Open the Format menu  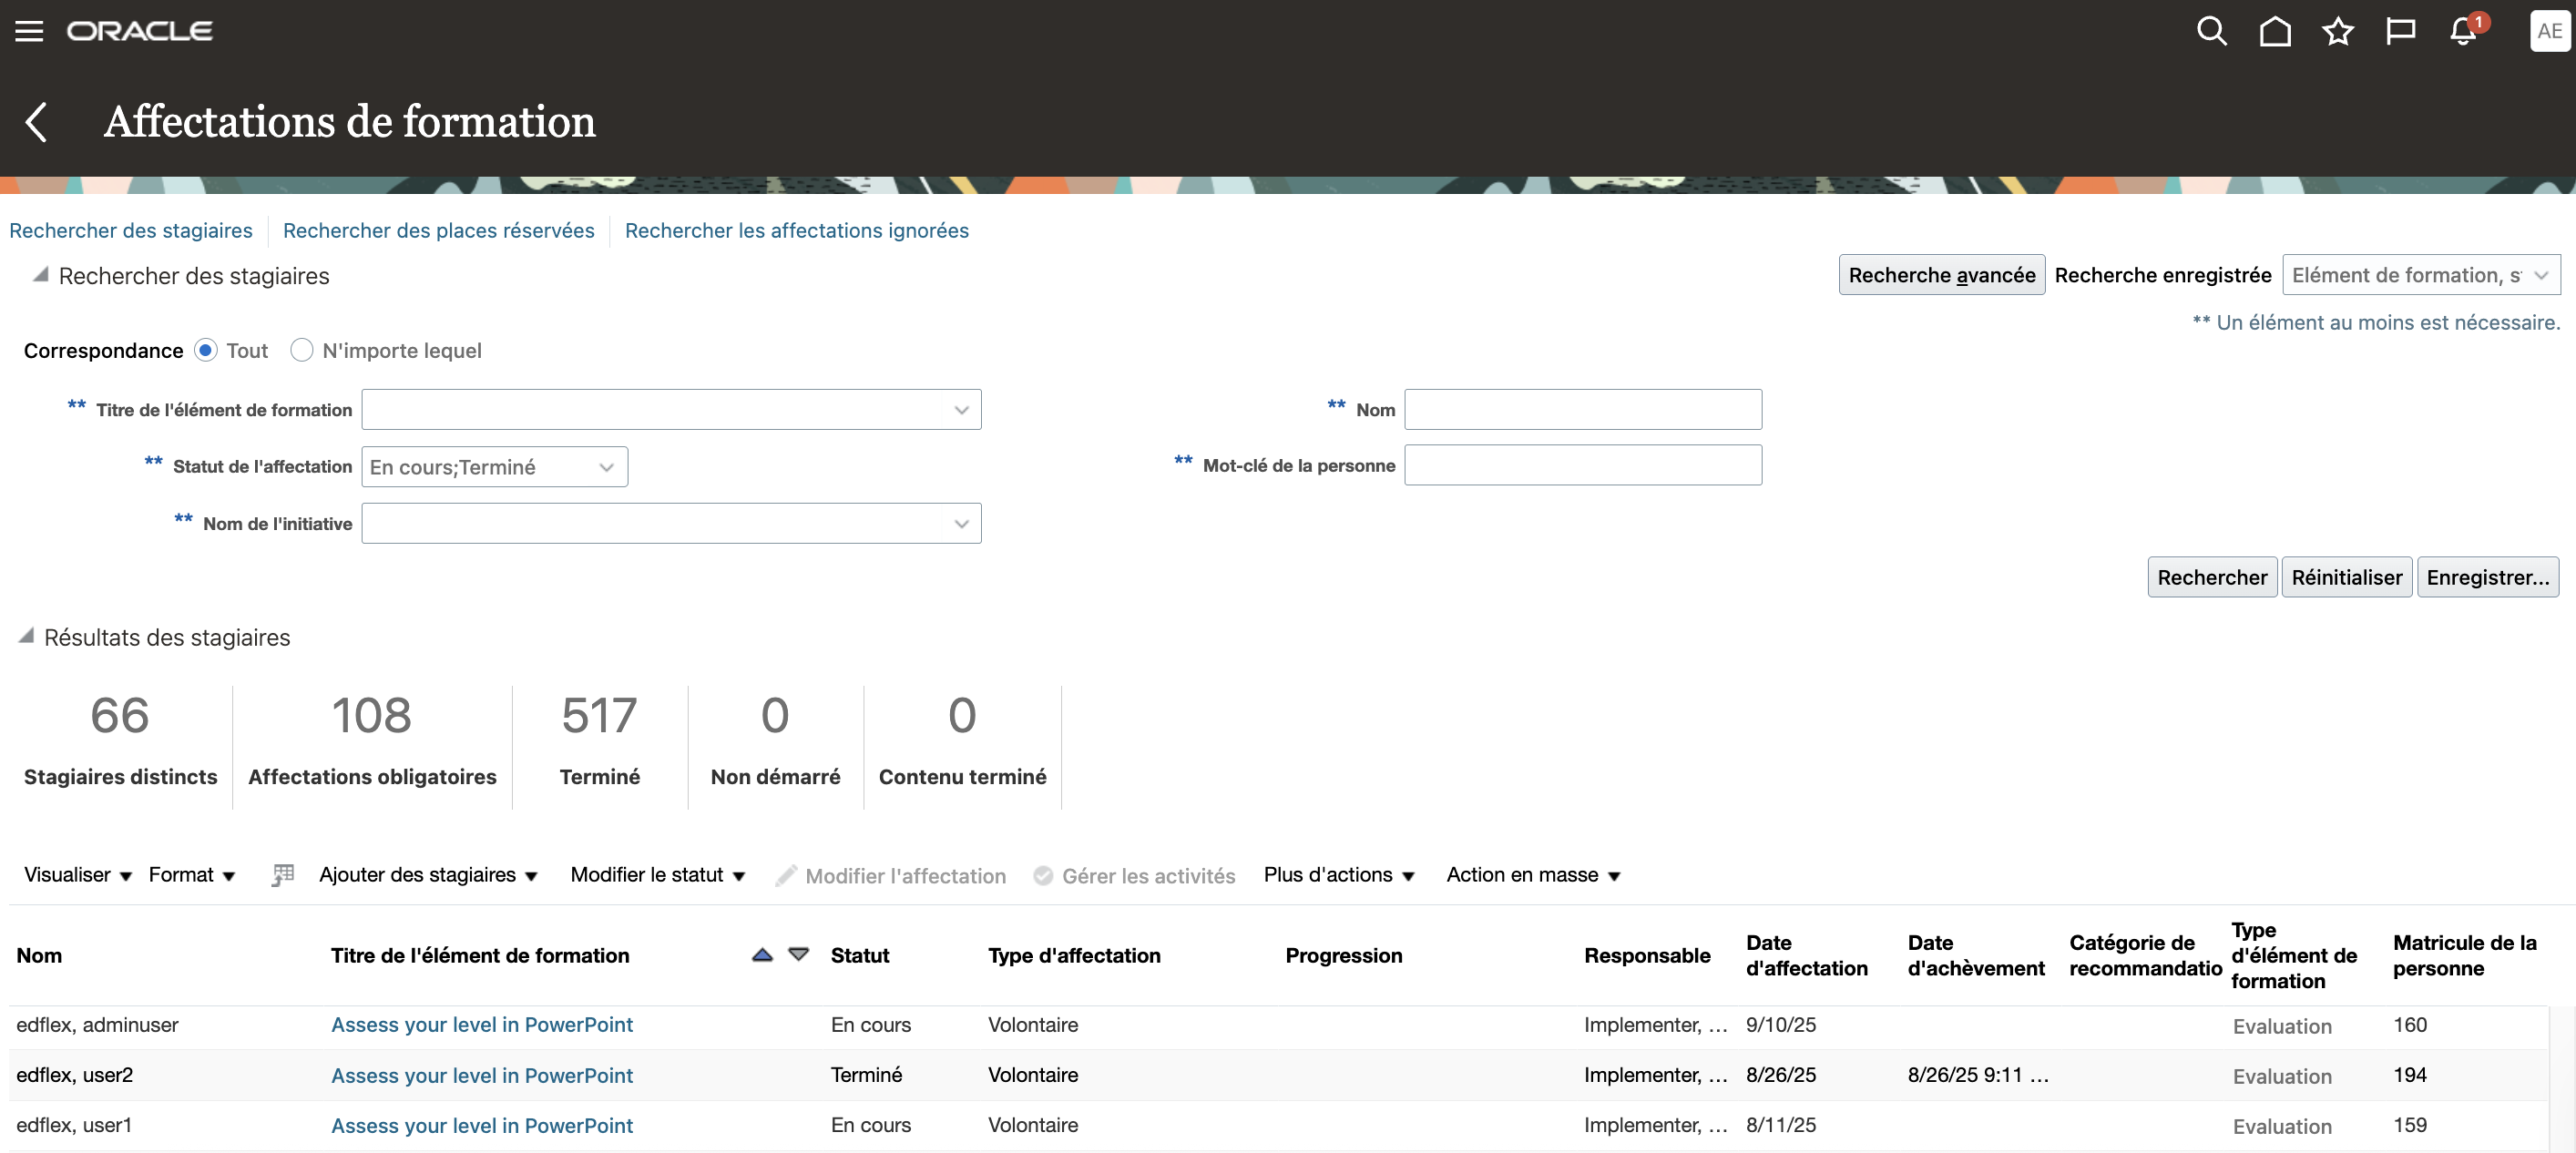[x=192, y=875]
